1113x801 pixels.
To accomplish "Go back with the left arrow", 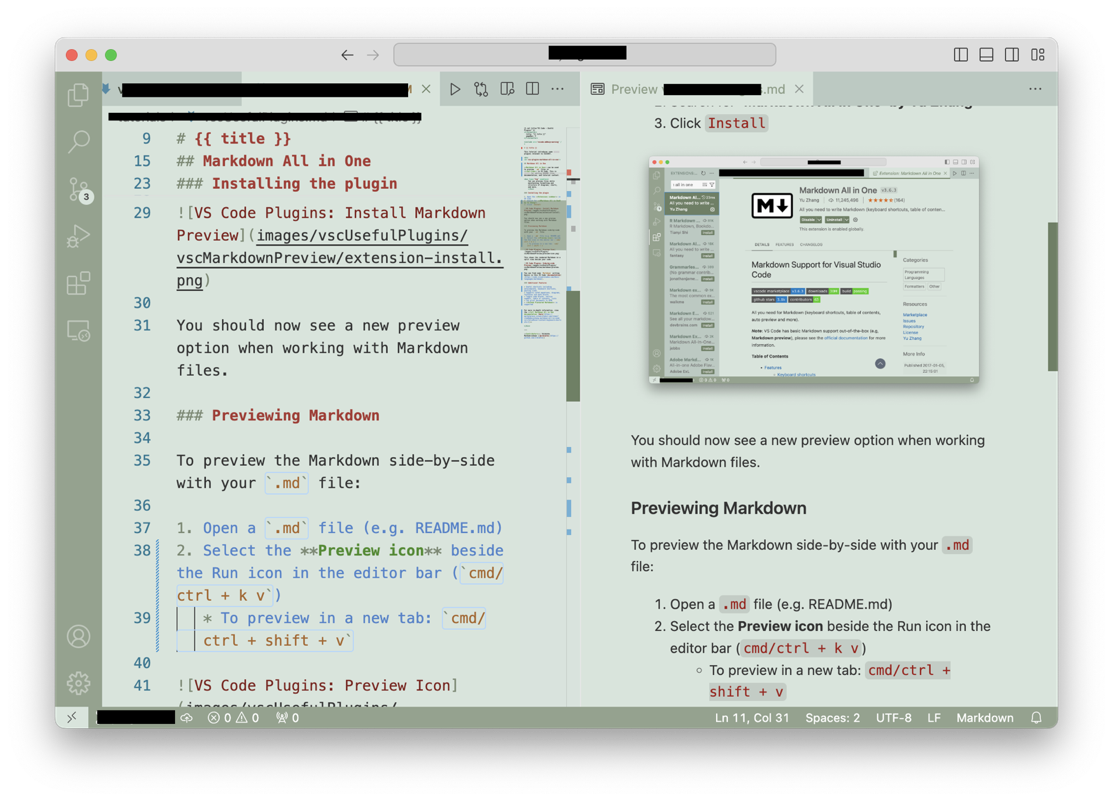I will (347, 55).
